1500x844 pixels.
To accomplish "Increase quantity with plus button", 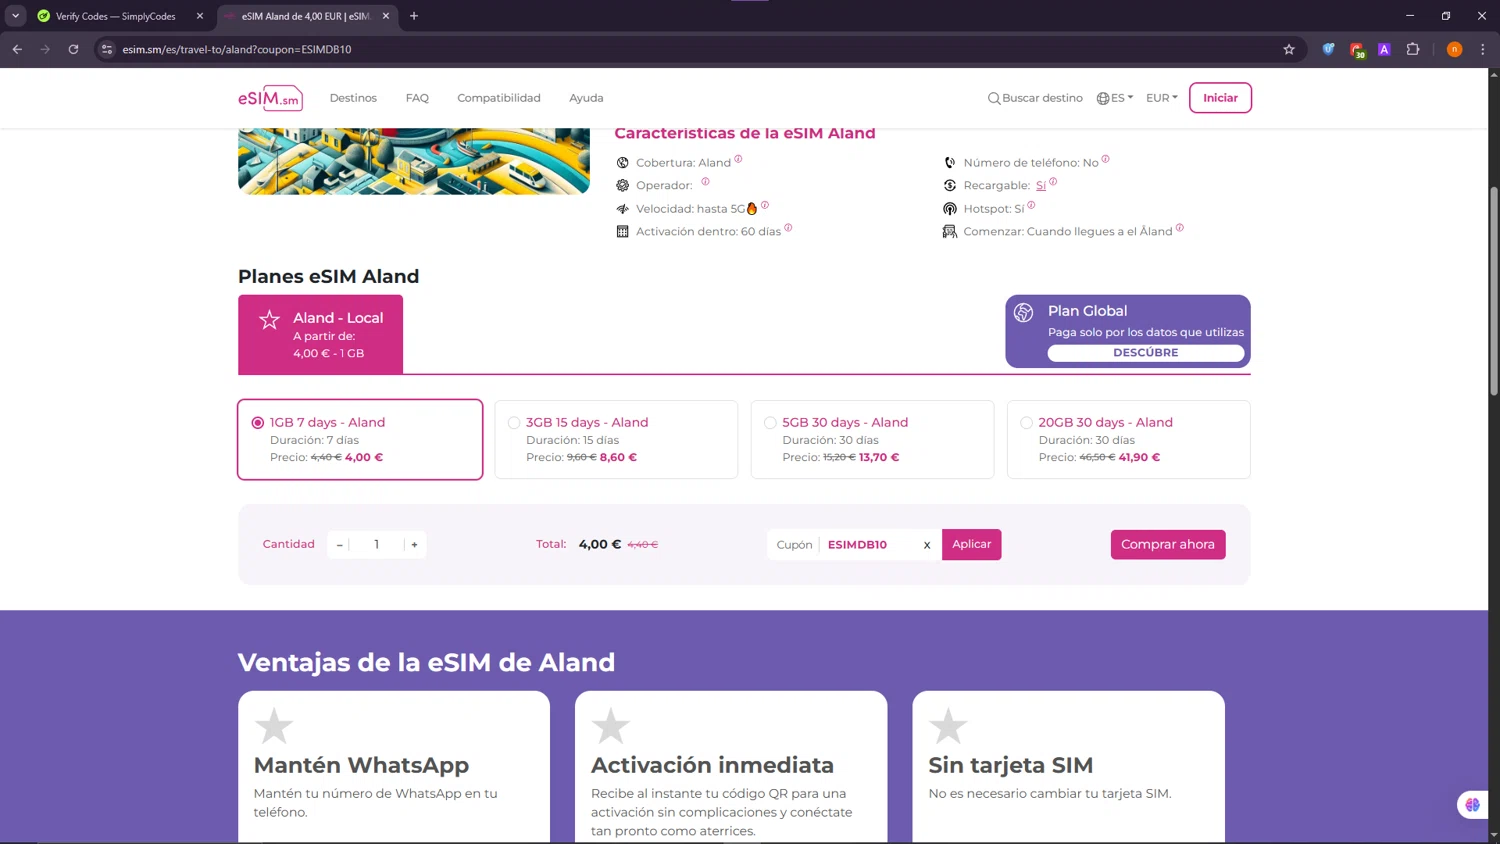I will click(x=414, y=545).
